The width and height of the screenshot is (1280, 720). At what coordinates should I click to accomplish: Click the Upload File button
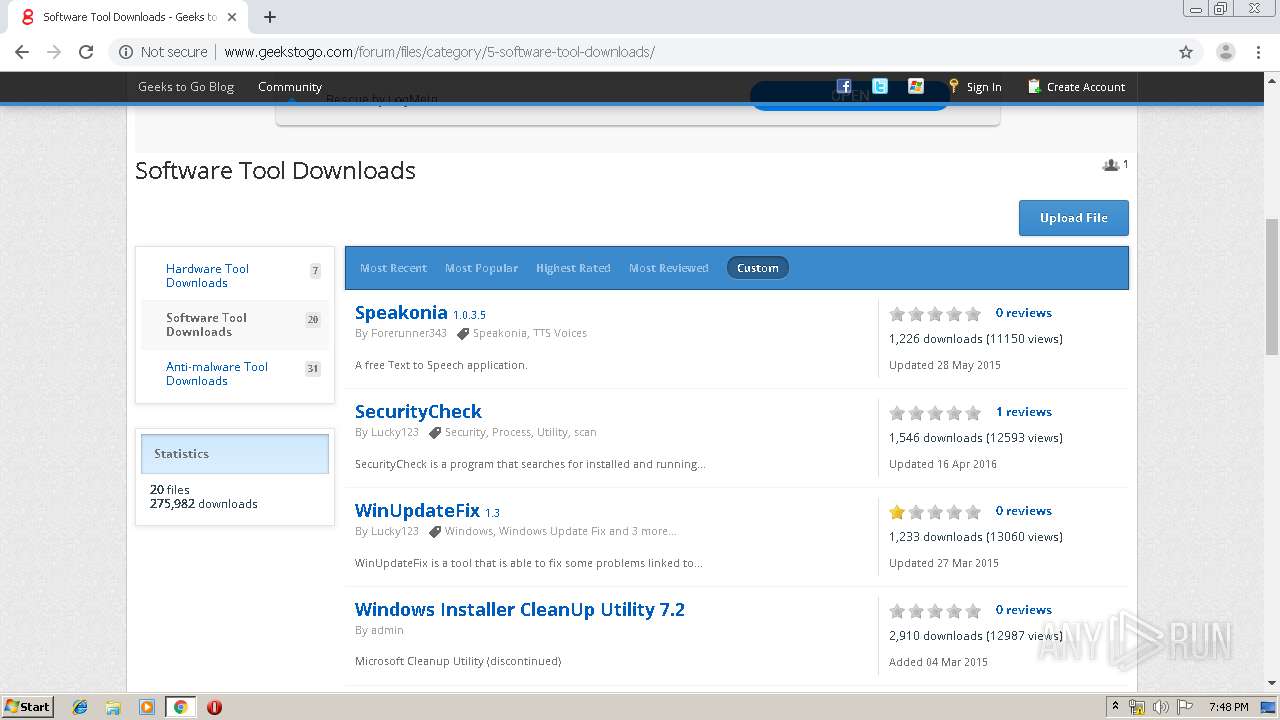click(1074, 218)
